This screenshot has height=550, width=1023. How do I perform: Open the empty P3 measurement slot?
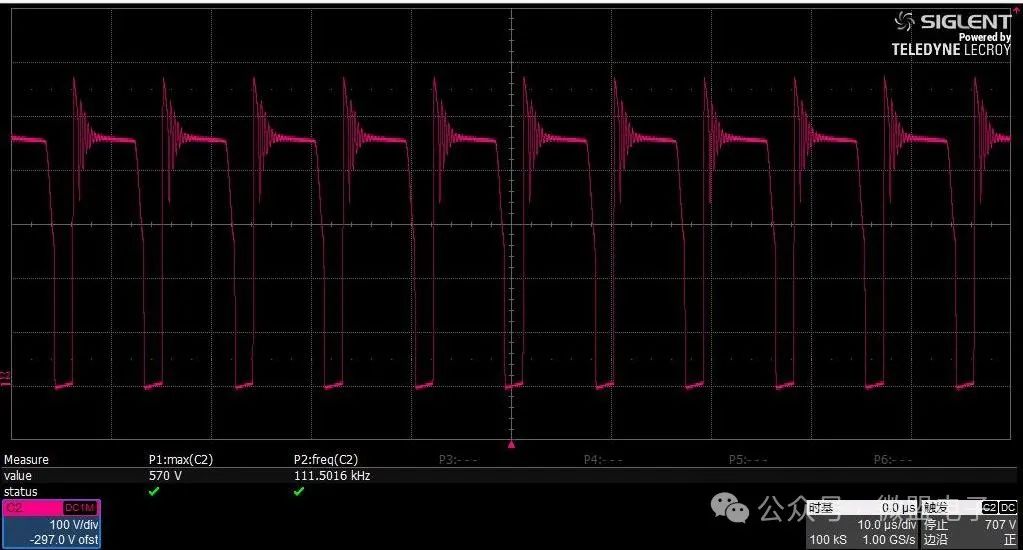458,459
